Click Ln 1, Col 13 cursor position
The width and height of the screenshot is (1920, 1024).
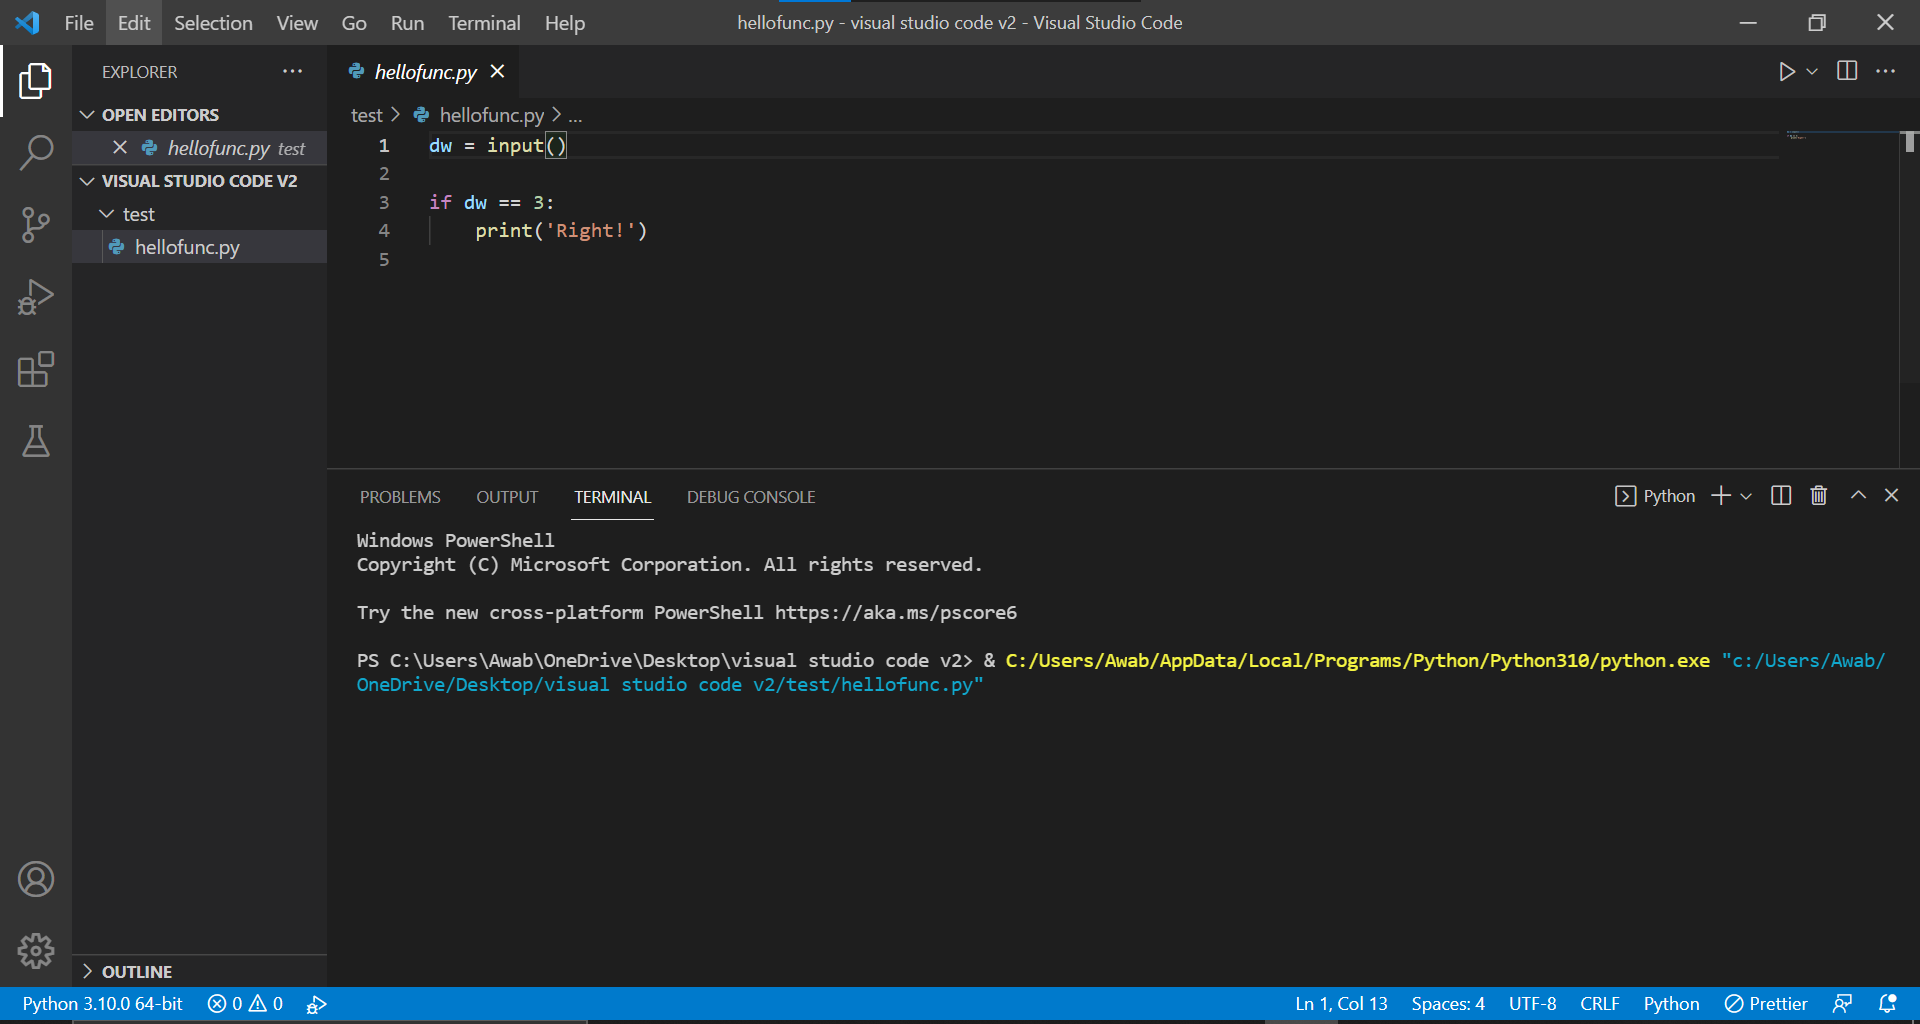click(x=1341, y=1004)
